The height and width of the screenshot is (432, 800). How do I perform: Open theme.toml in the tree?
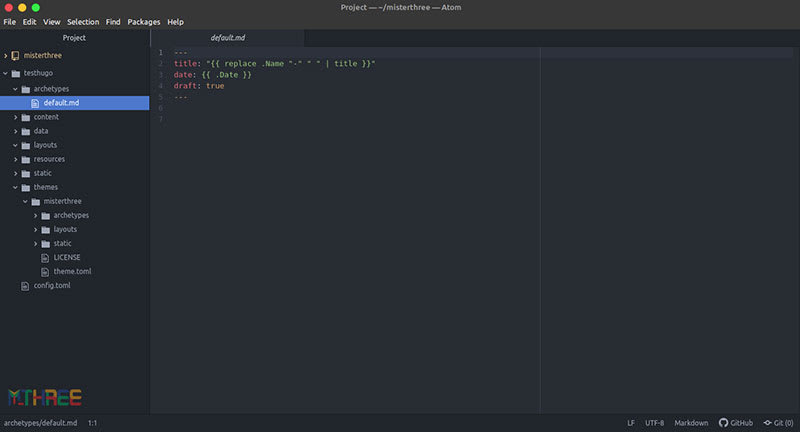tap(74, 272)
